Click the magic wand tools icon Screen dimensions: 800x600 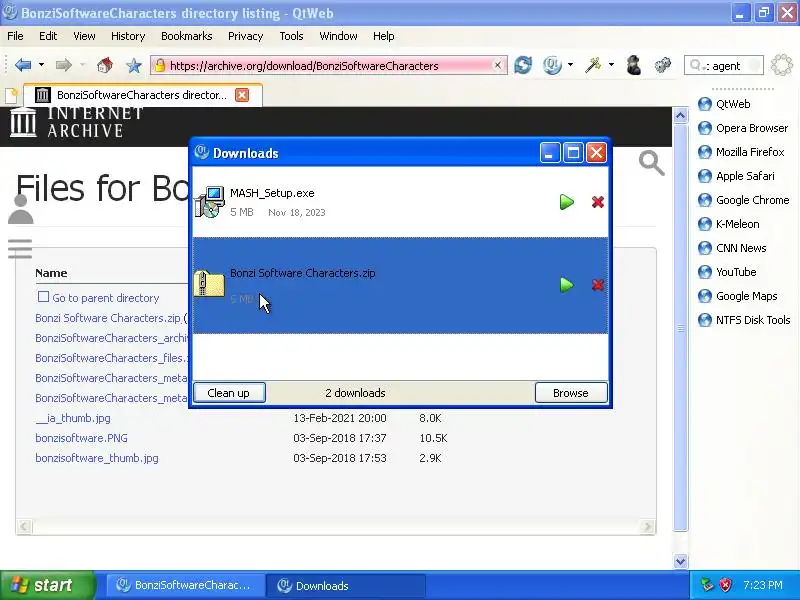[592, 65]
